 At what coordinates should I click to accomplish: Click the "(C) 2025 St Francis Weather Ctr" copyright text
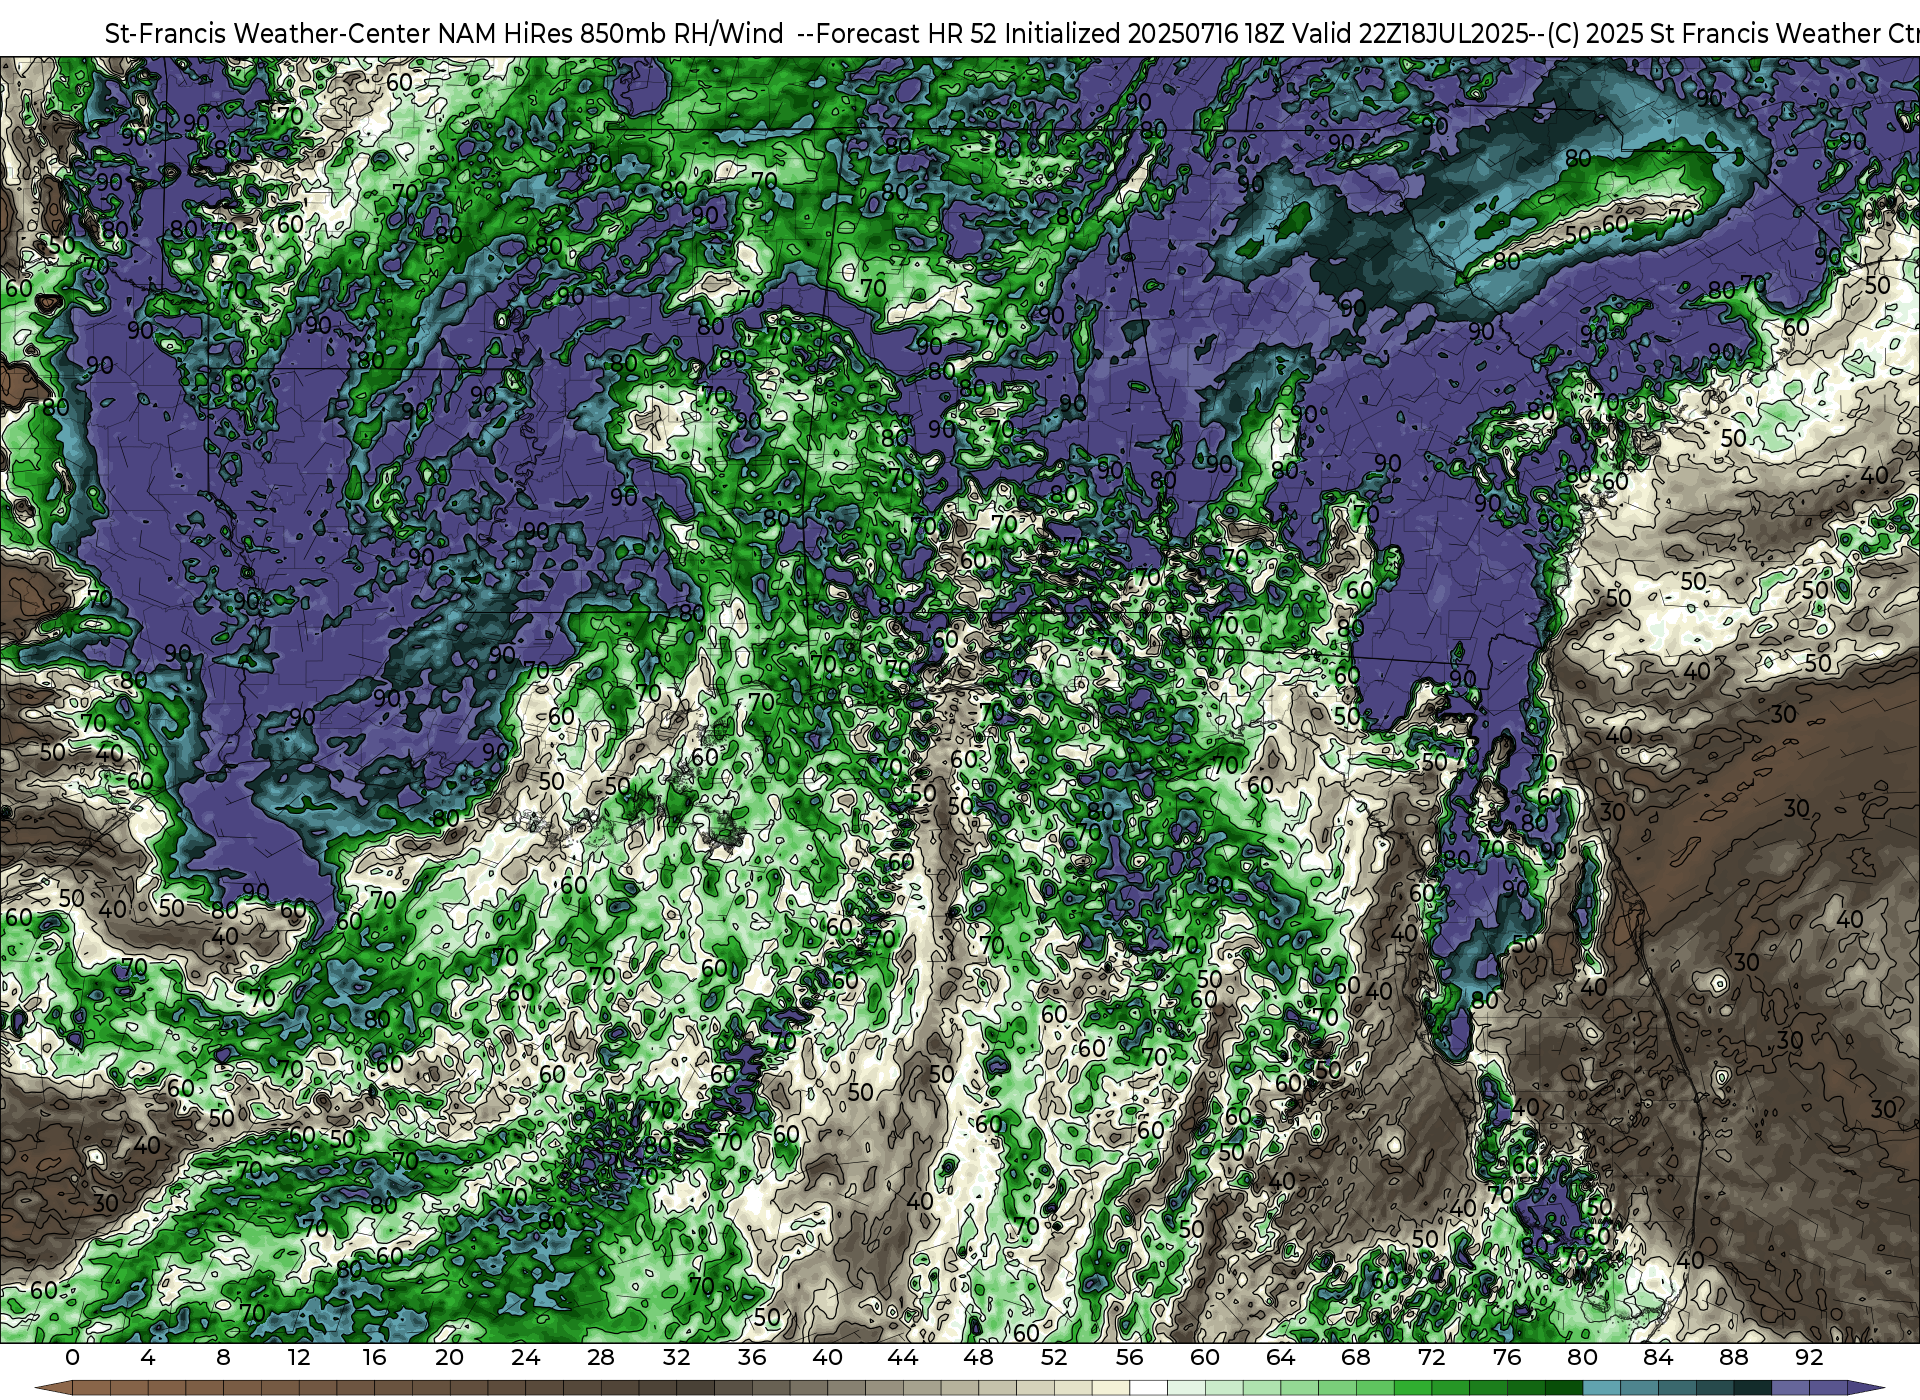pyautogui.click(x=1734, y=33)
